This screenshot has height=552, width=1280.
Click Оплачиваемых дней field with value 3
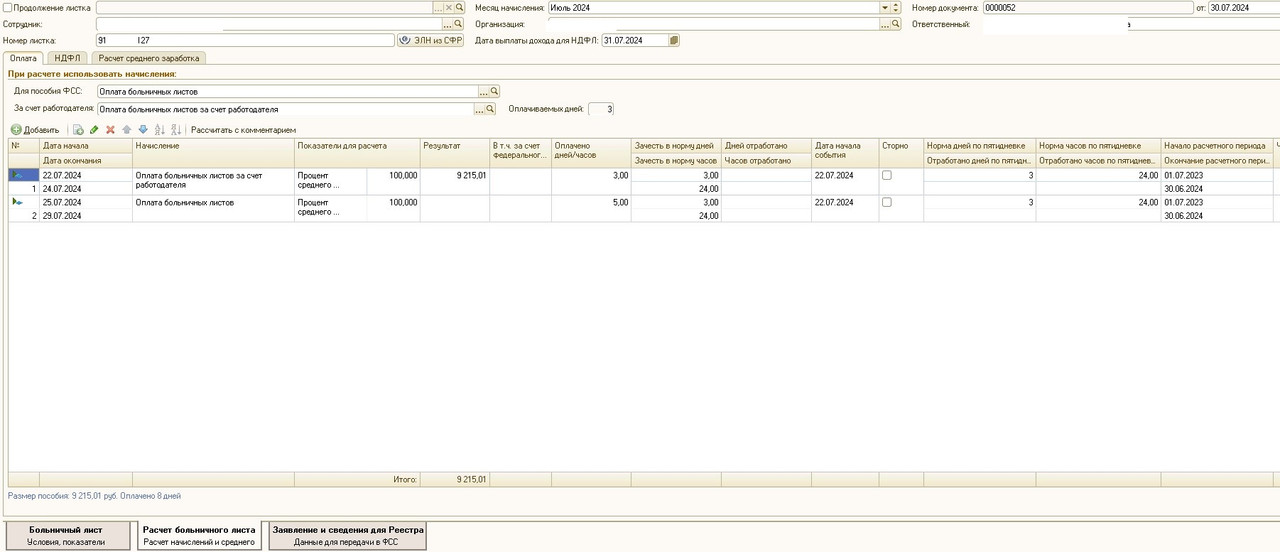tap(601, 108)
